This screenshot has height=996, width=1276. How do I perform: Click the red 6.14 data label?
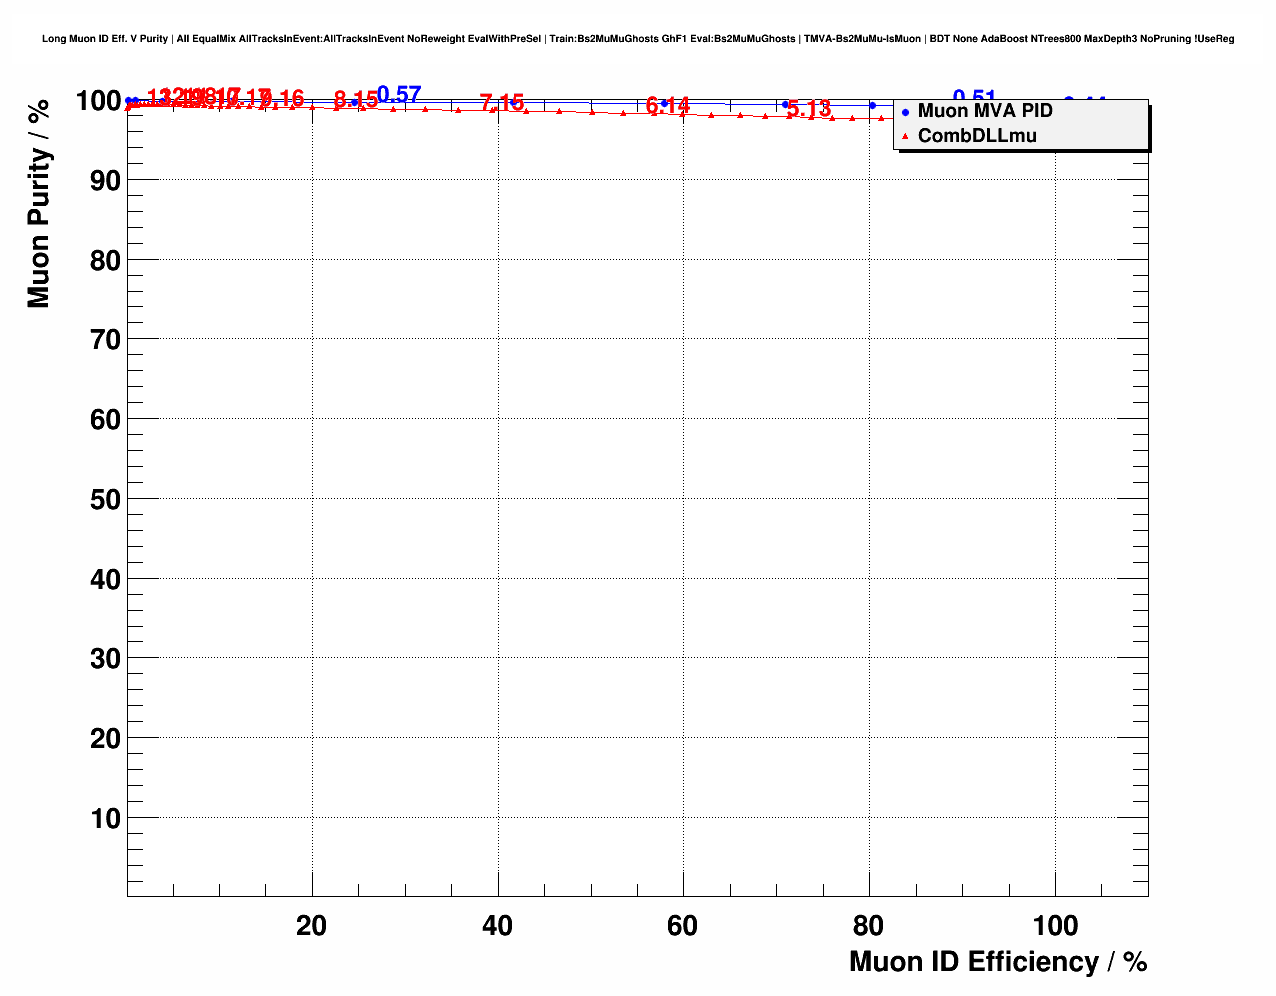coord(668,106)
